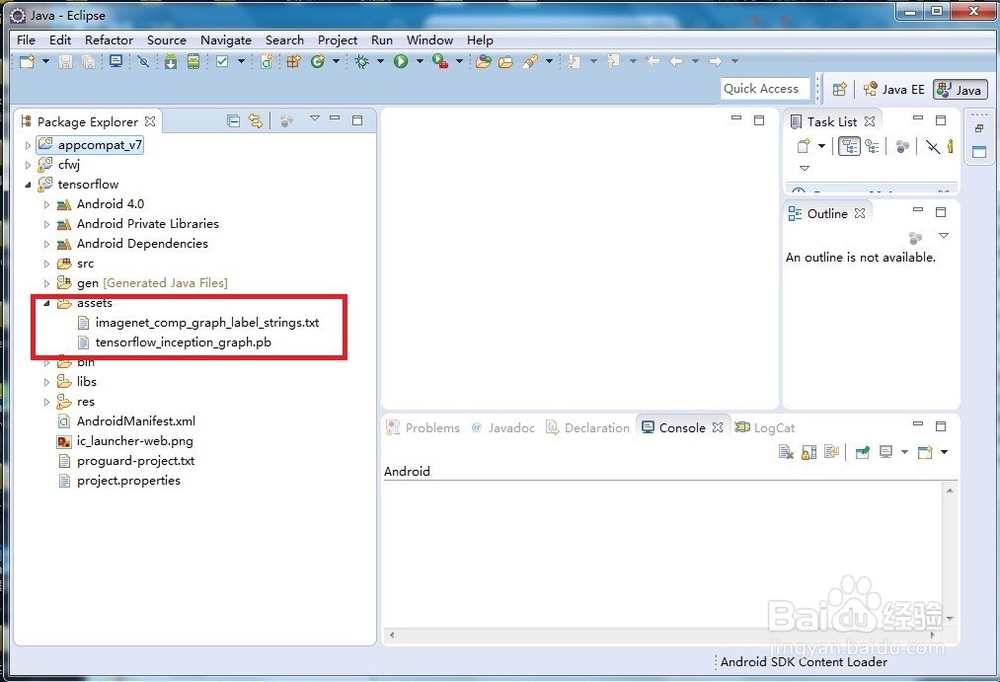Switch to the Problems tab
The image size is (1000, 682).
[423, 427]
